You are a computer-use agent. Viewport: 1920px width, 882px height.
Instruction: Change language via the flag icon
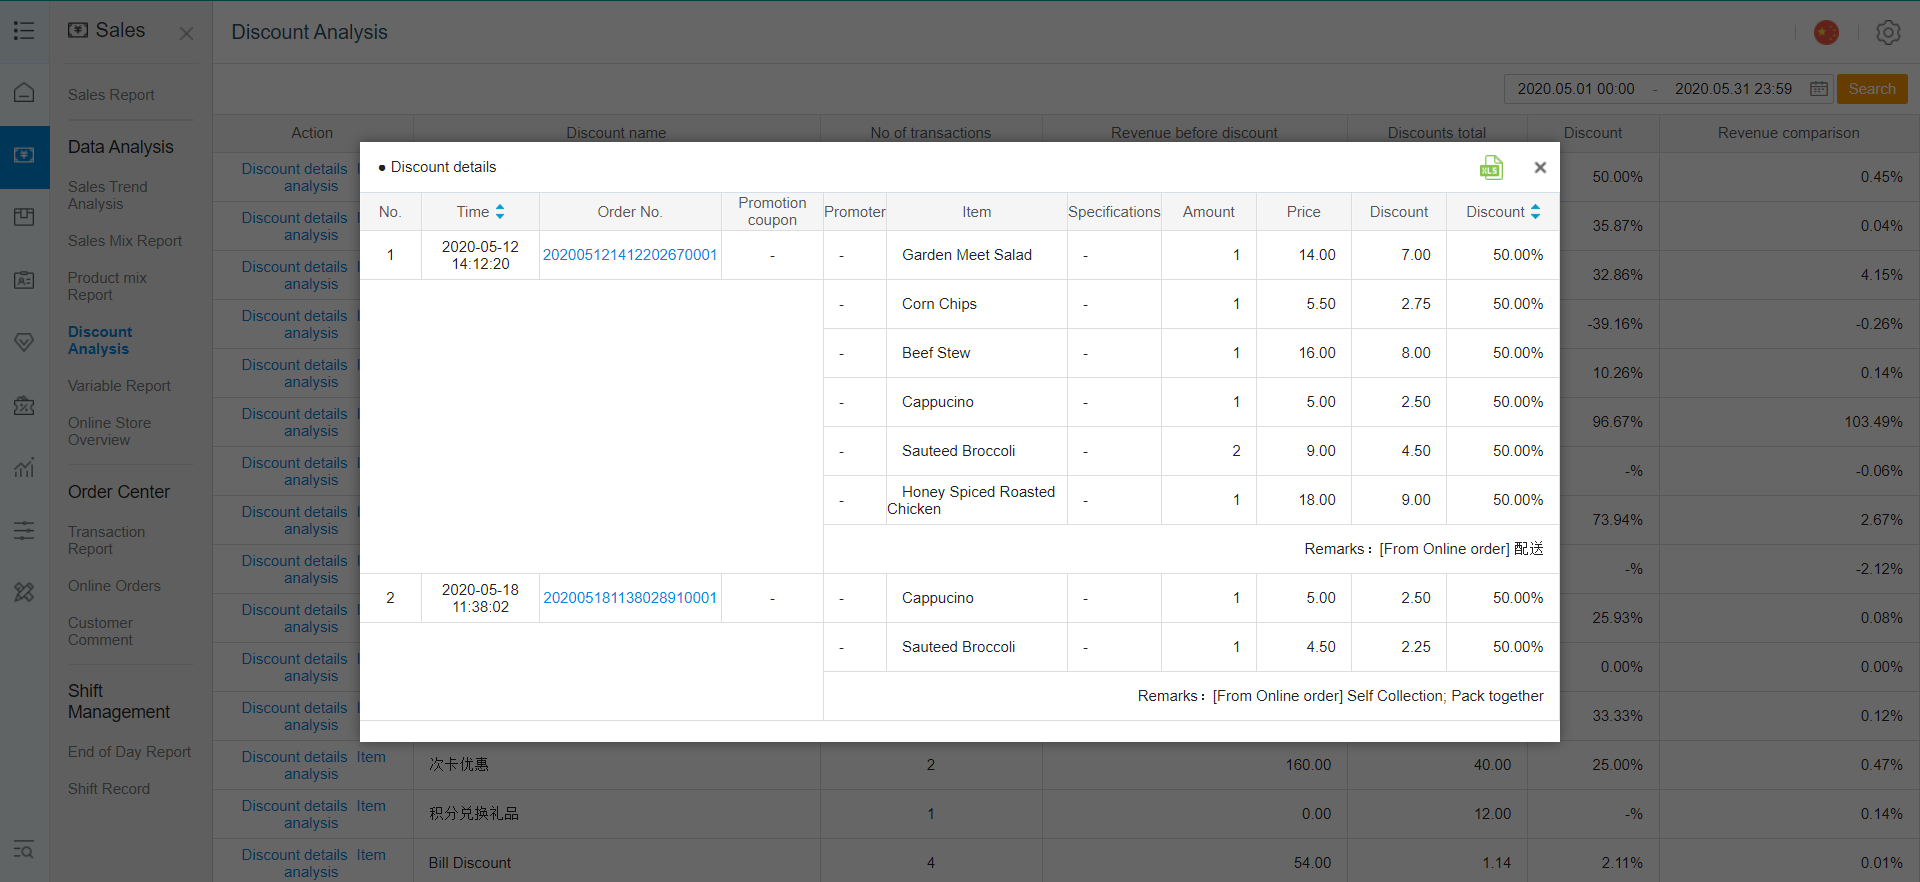1826,33
